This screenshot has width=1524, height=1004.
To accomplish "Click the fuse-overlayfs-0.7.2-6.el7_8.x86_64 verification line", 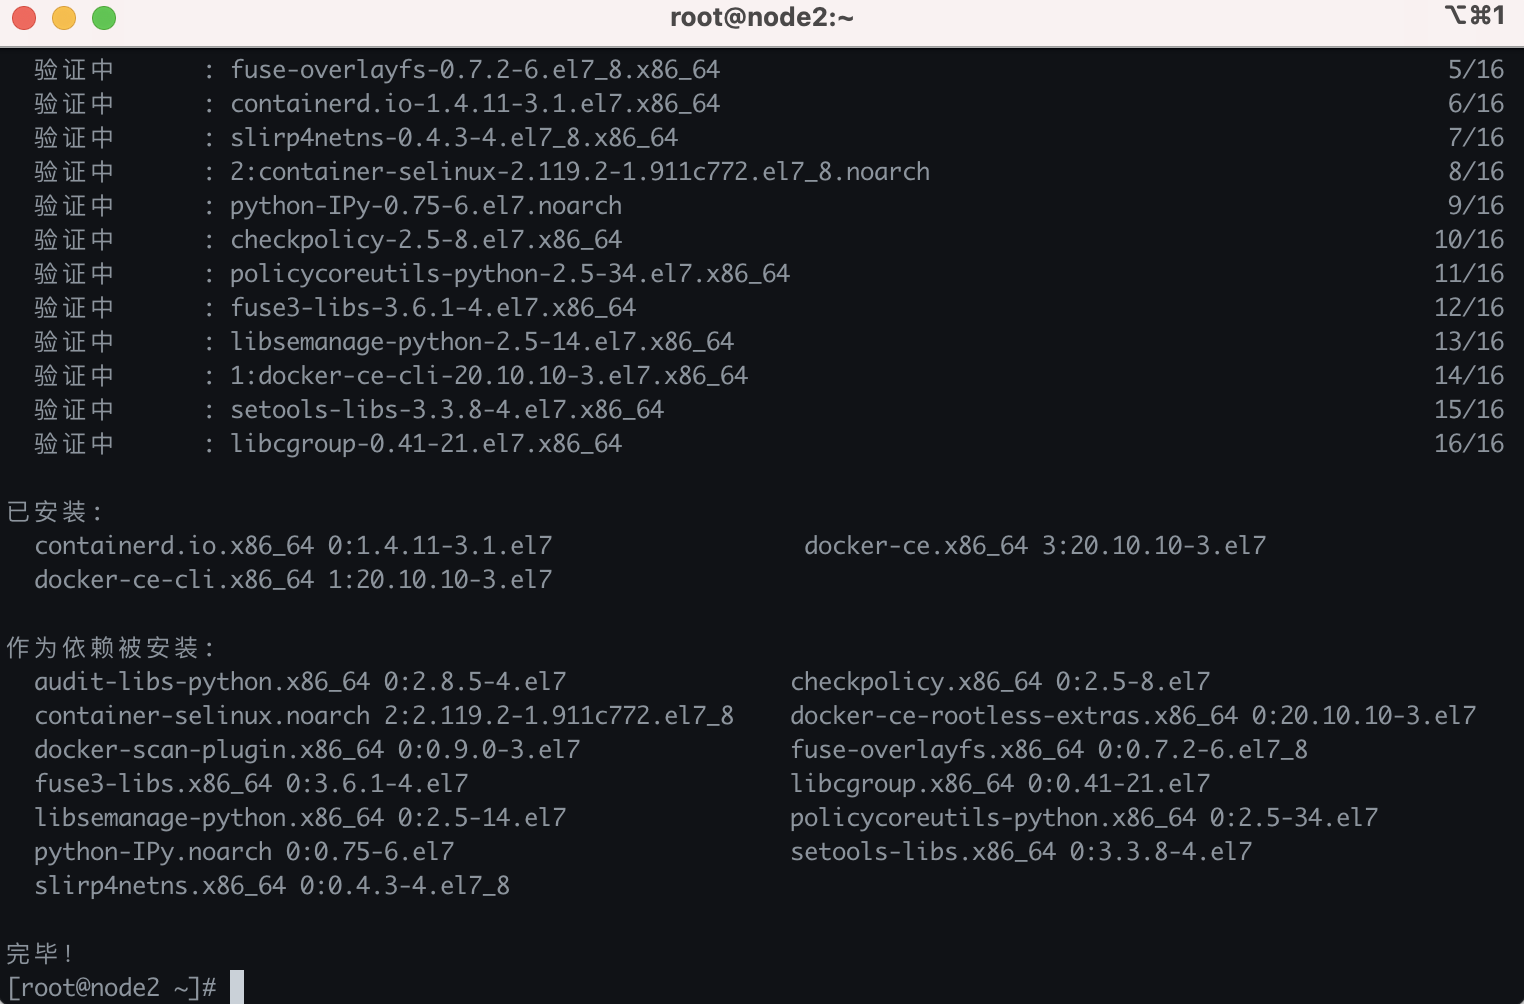I will [x=475, y=70].
